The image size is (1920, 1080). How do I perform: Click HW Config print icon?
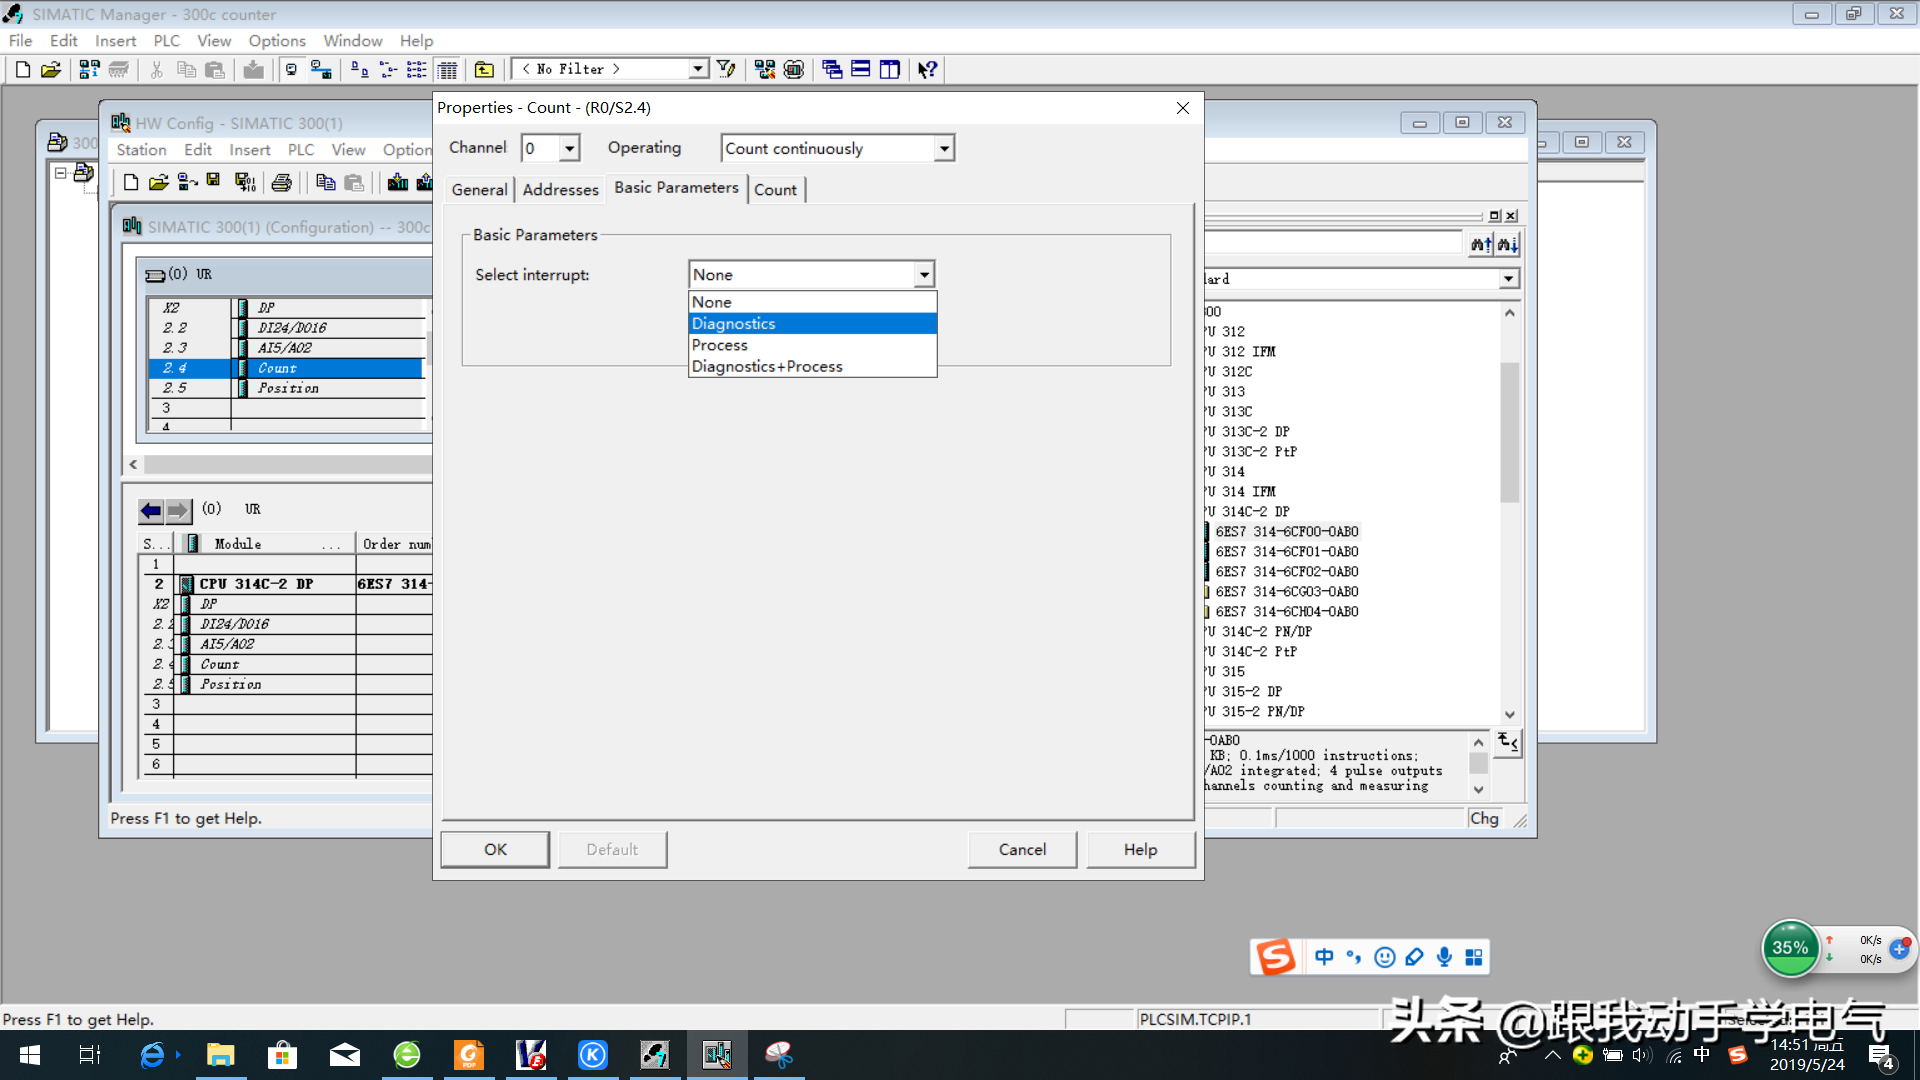pos(282,182)
